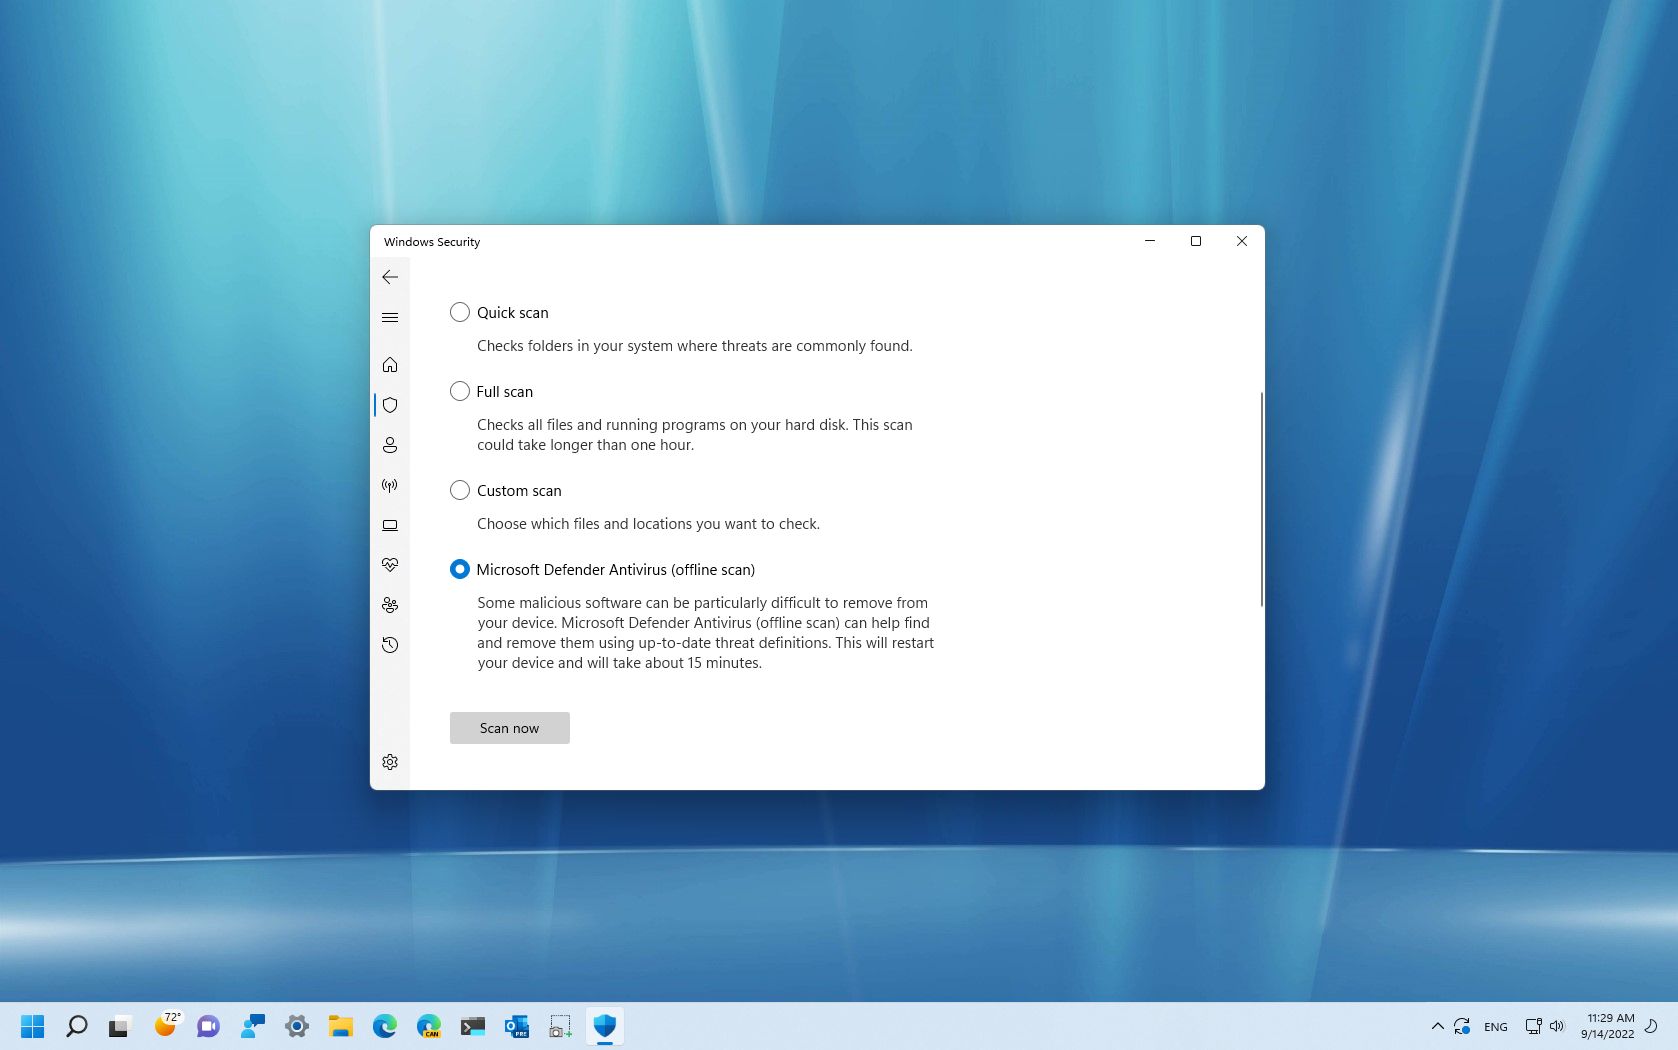Open taskbar Search magnifier
The image size is (1678, 1050).
tap(77, 1026)
